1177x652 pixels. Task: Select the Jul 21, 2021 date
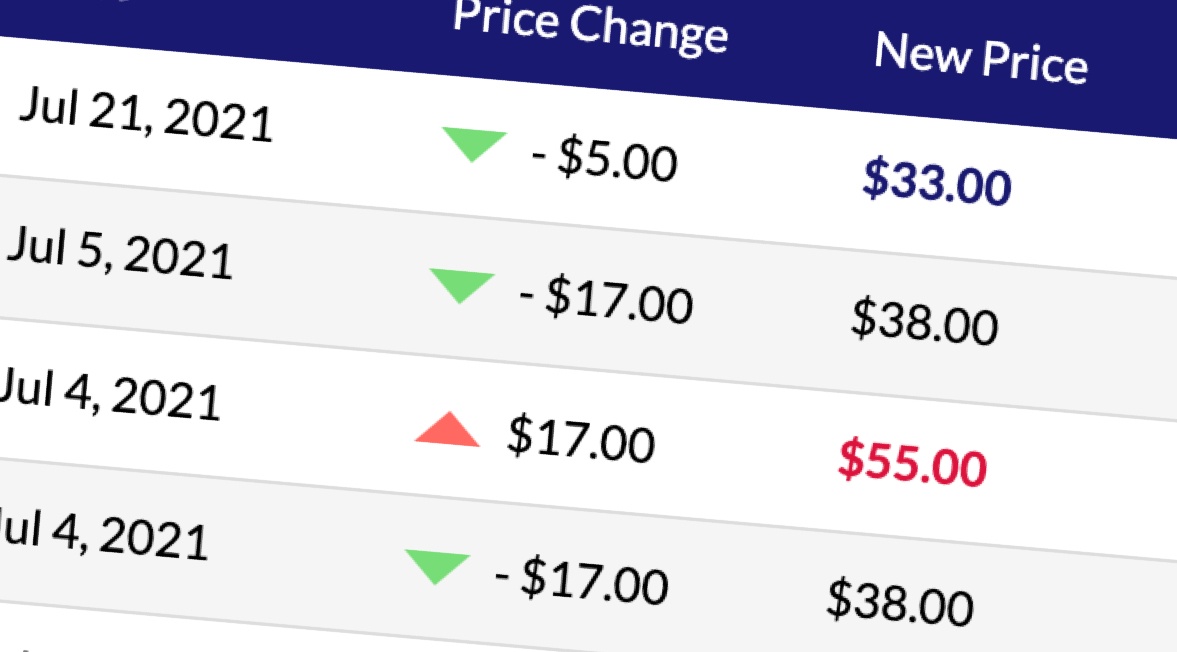pos(146,115)
